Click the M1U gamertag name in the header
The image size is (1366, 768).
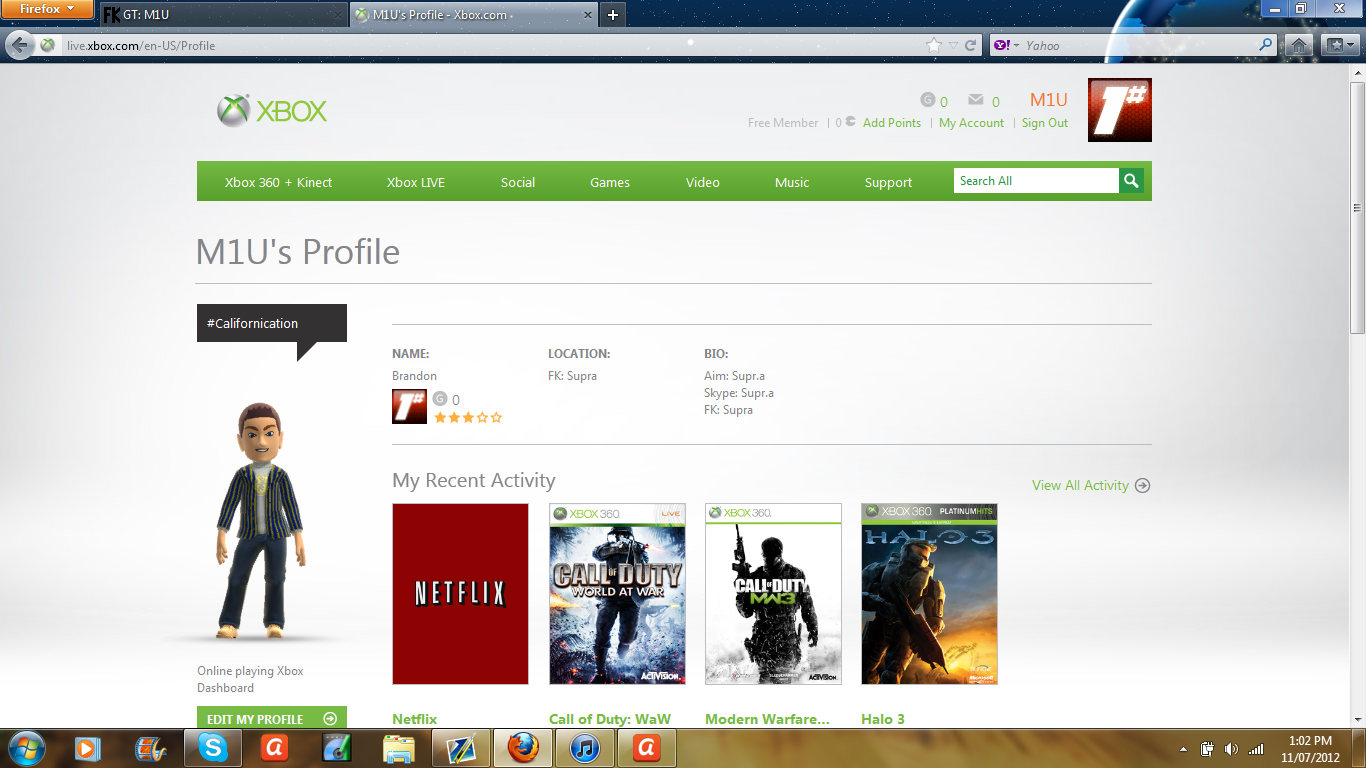pos(1049,100)
